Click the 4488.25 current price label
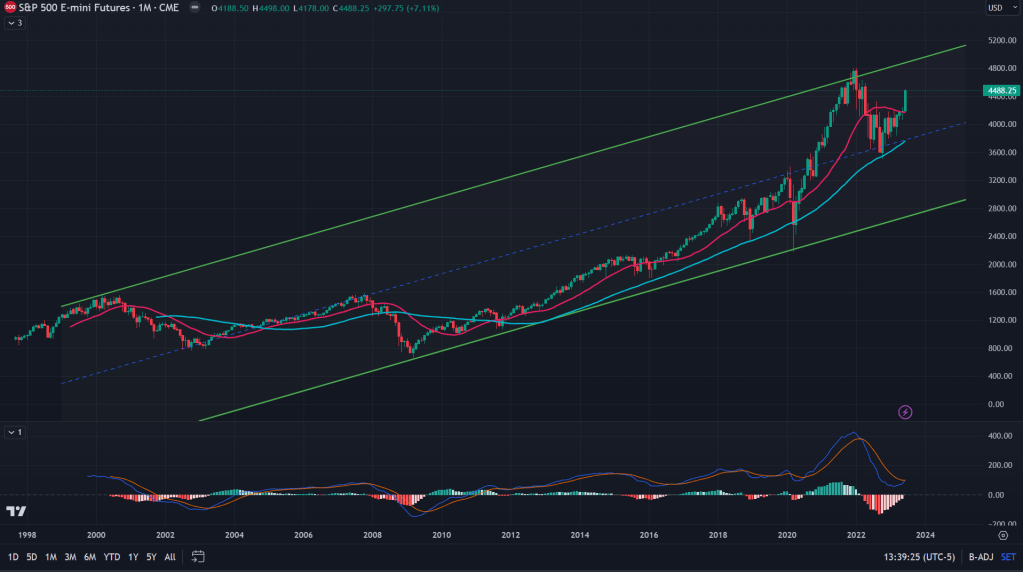The width and height of the screenshot is (1023, 572). point(1000,91)
